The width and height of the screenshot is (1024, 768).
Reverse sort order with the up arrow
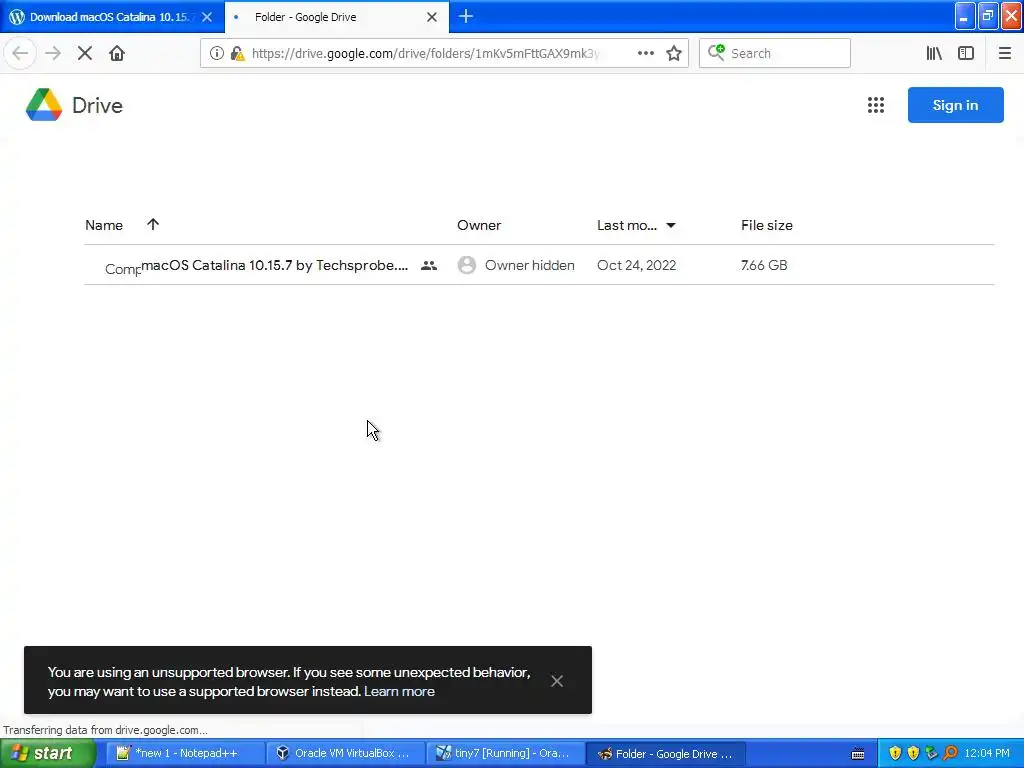[153, 225]
